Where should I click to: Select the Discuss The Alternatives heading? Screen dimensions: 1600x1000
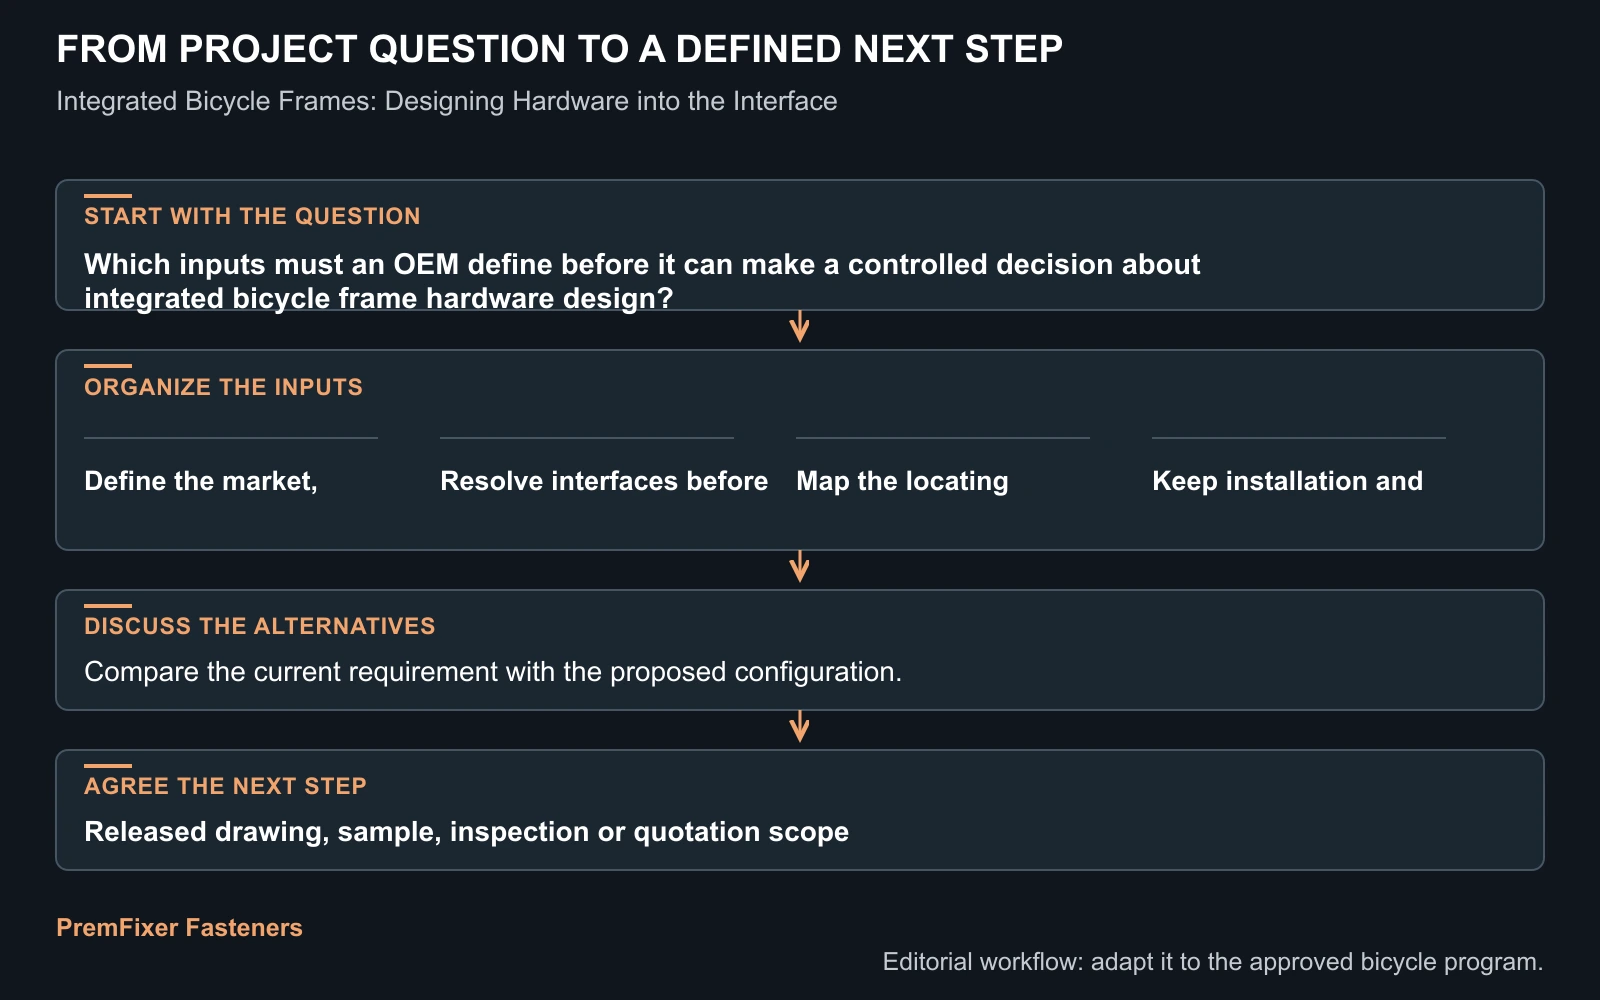pyautogui.click(x=260, y=626)
